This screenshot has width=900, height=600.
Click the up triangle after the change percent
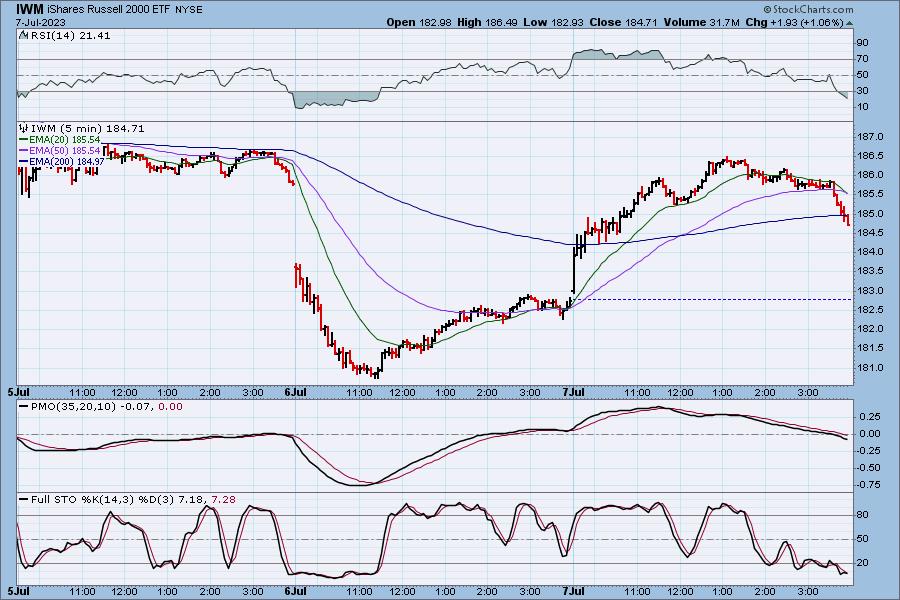849,23
